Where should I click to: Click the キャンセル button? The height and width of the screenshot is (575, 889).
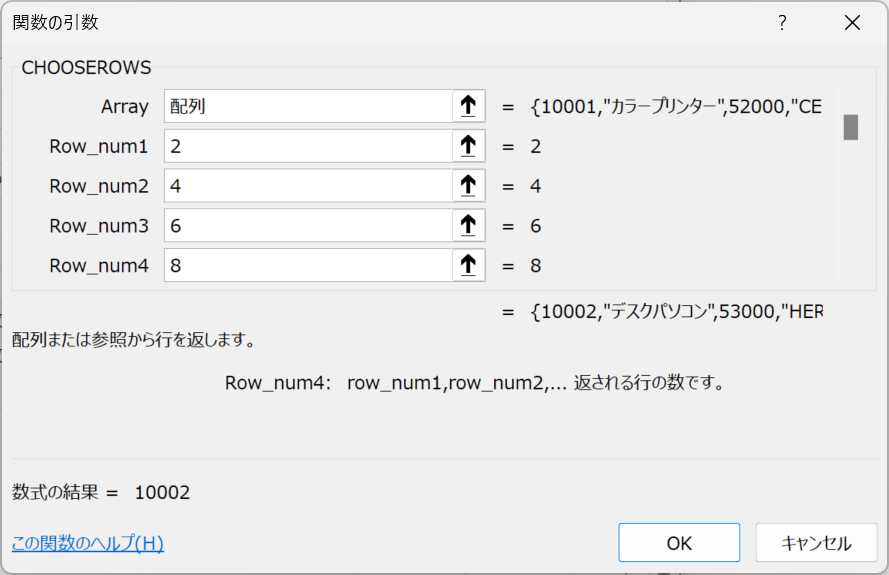(816, 543)
